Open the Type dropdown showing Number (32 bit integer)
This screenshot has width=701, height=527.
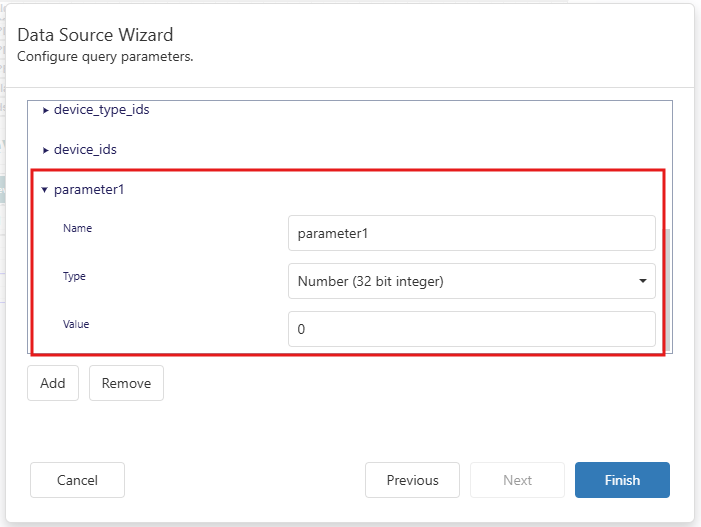(x=460, y=281)
